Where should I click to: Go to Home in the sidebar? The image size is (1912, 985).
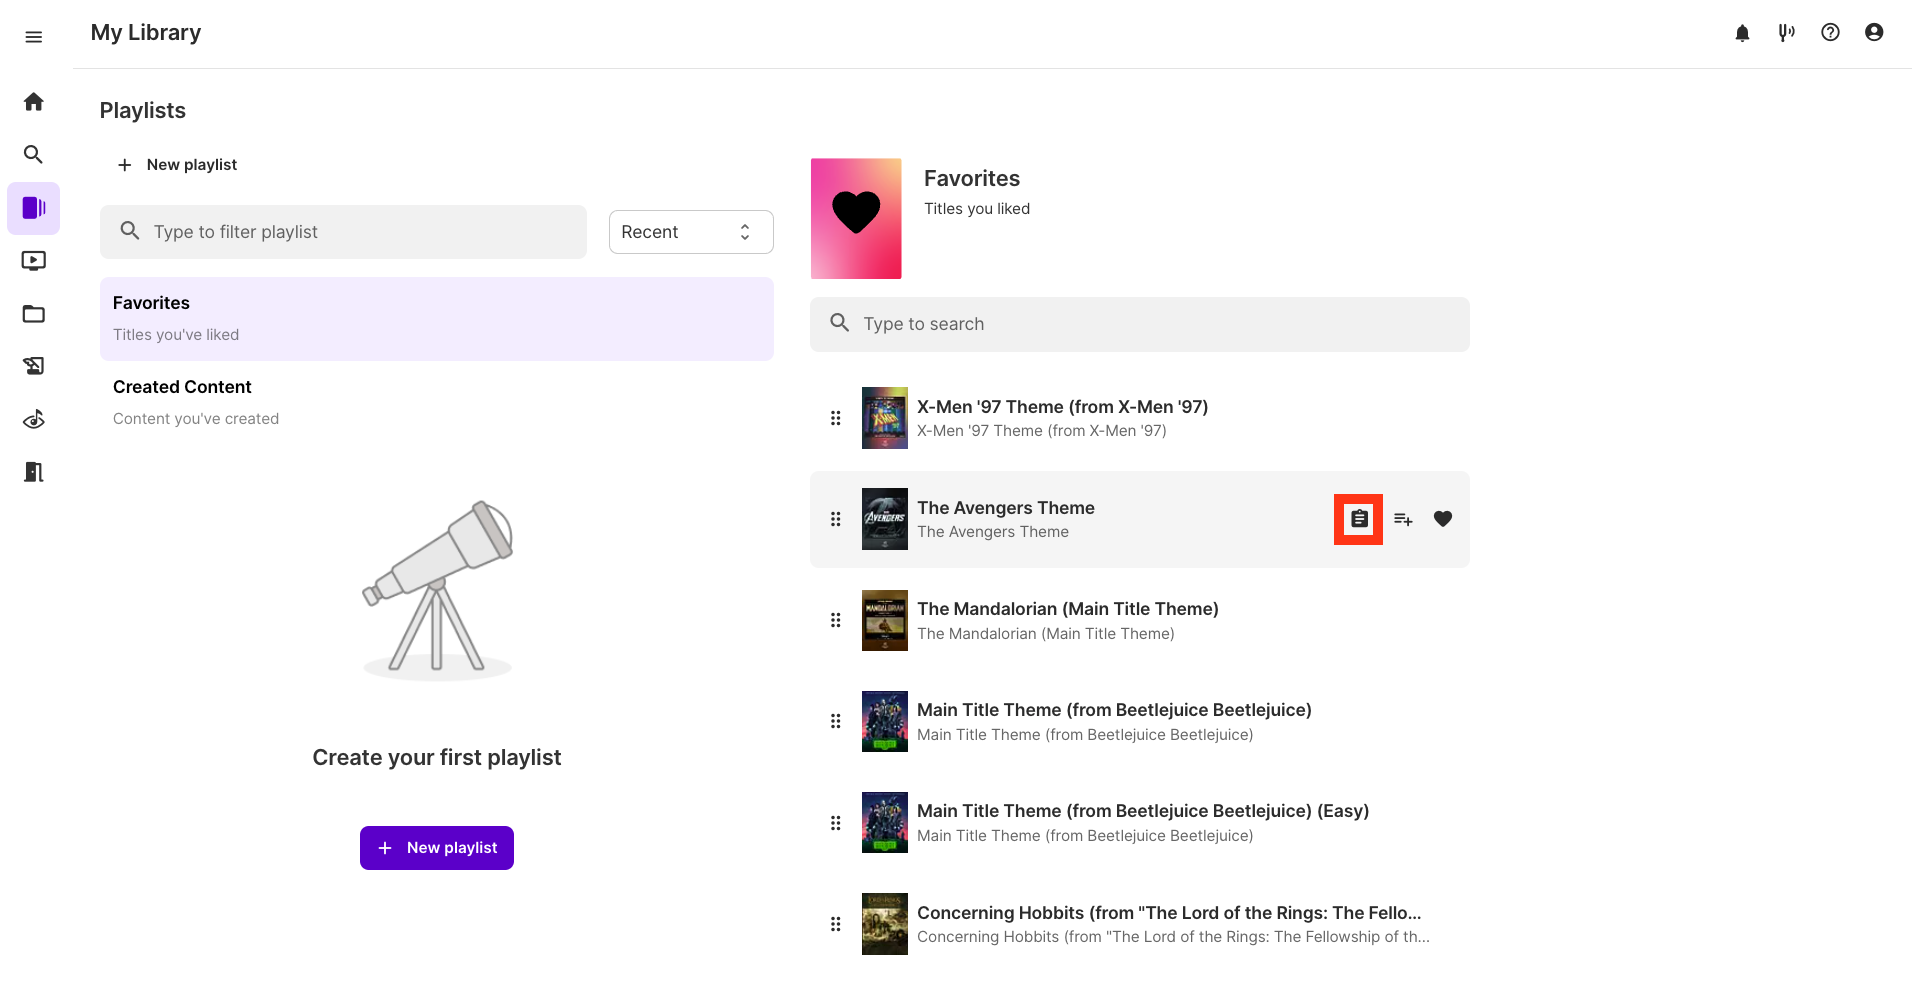click(x=33, y=102)
